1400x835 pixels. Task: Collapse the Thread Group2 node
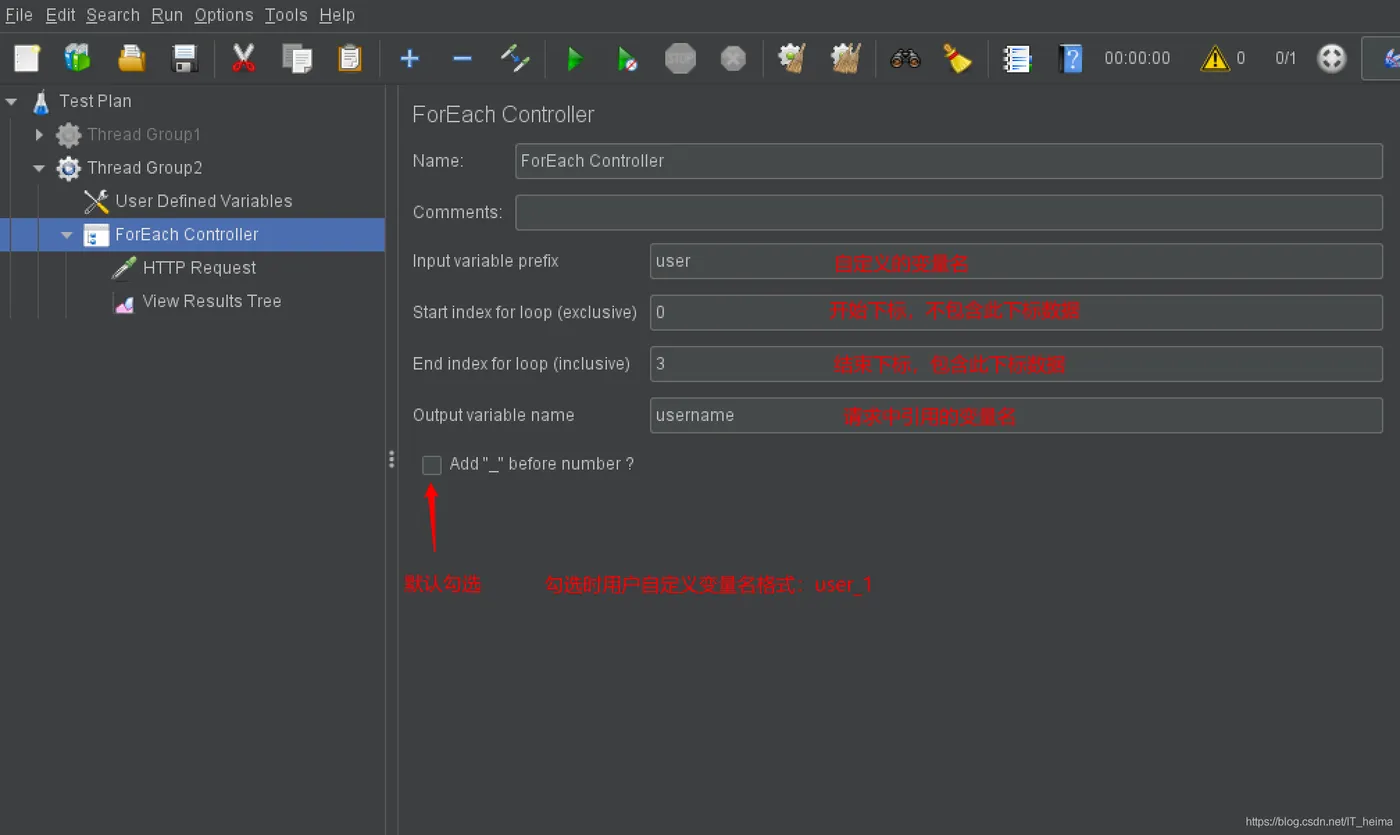[x=39, y=168]
